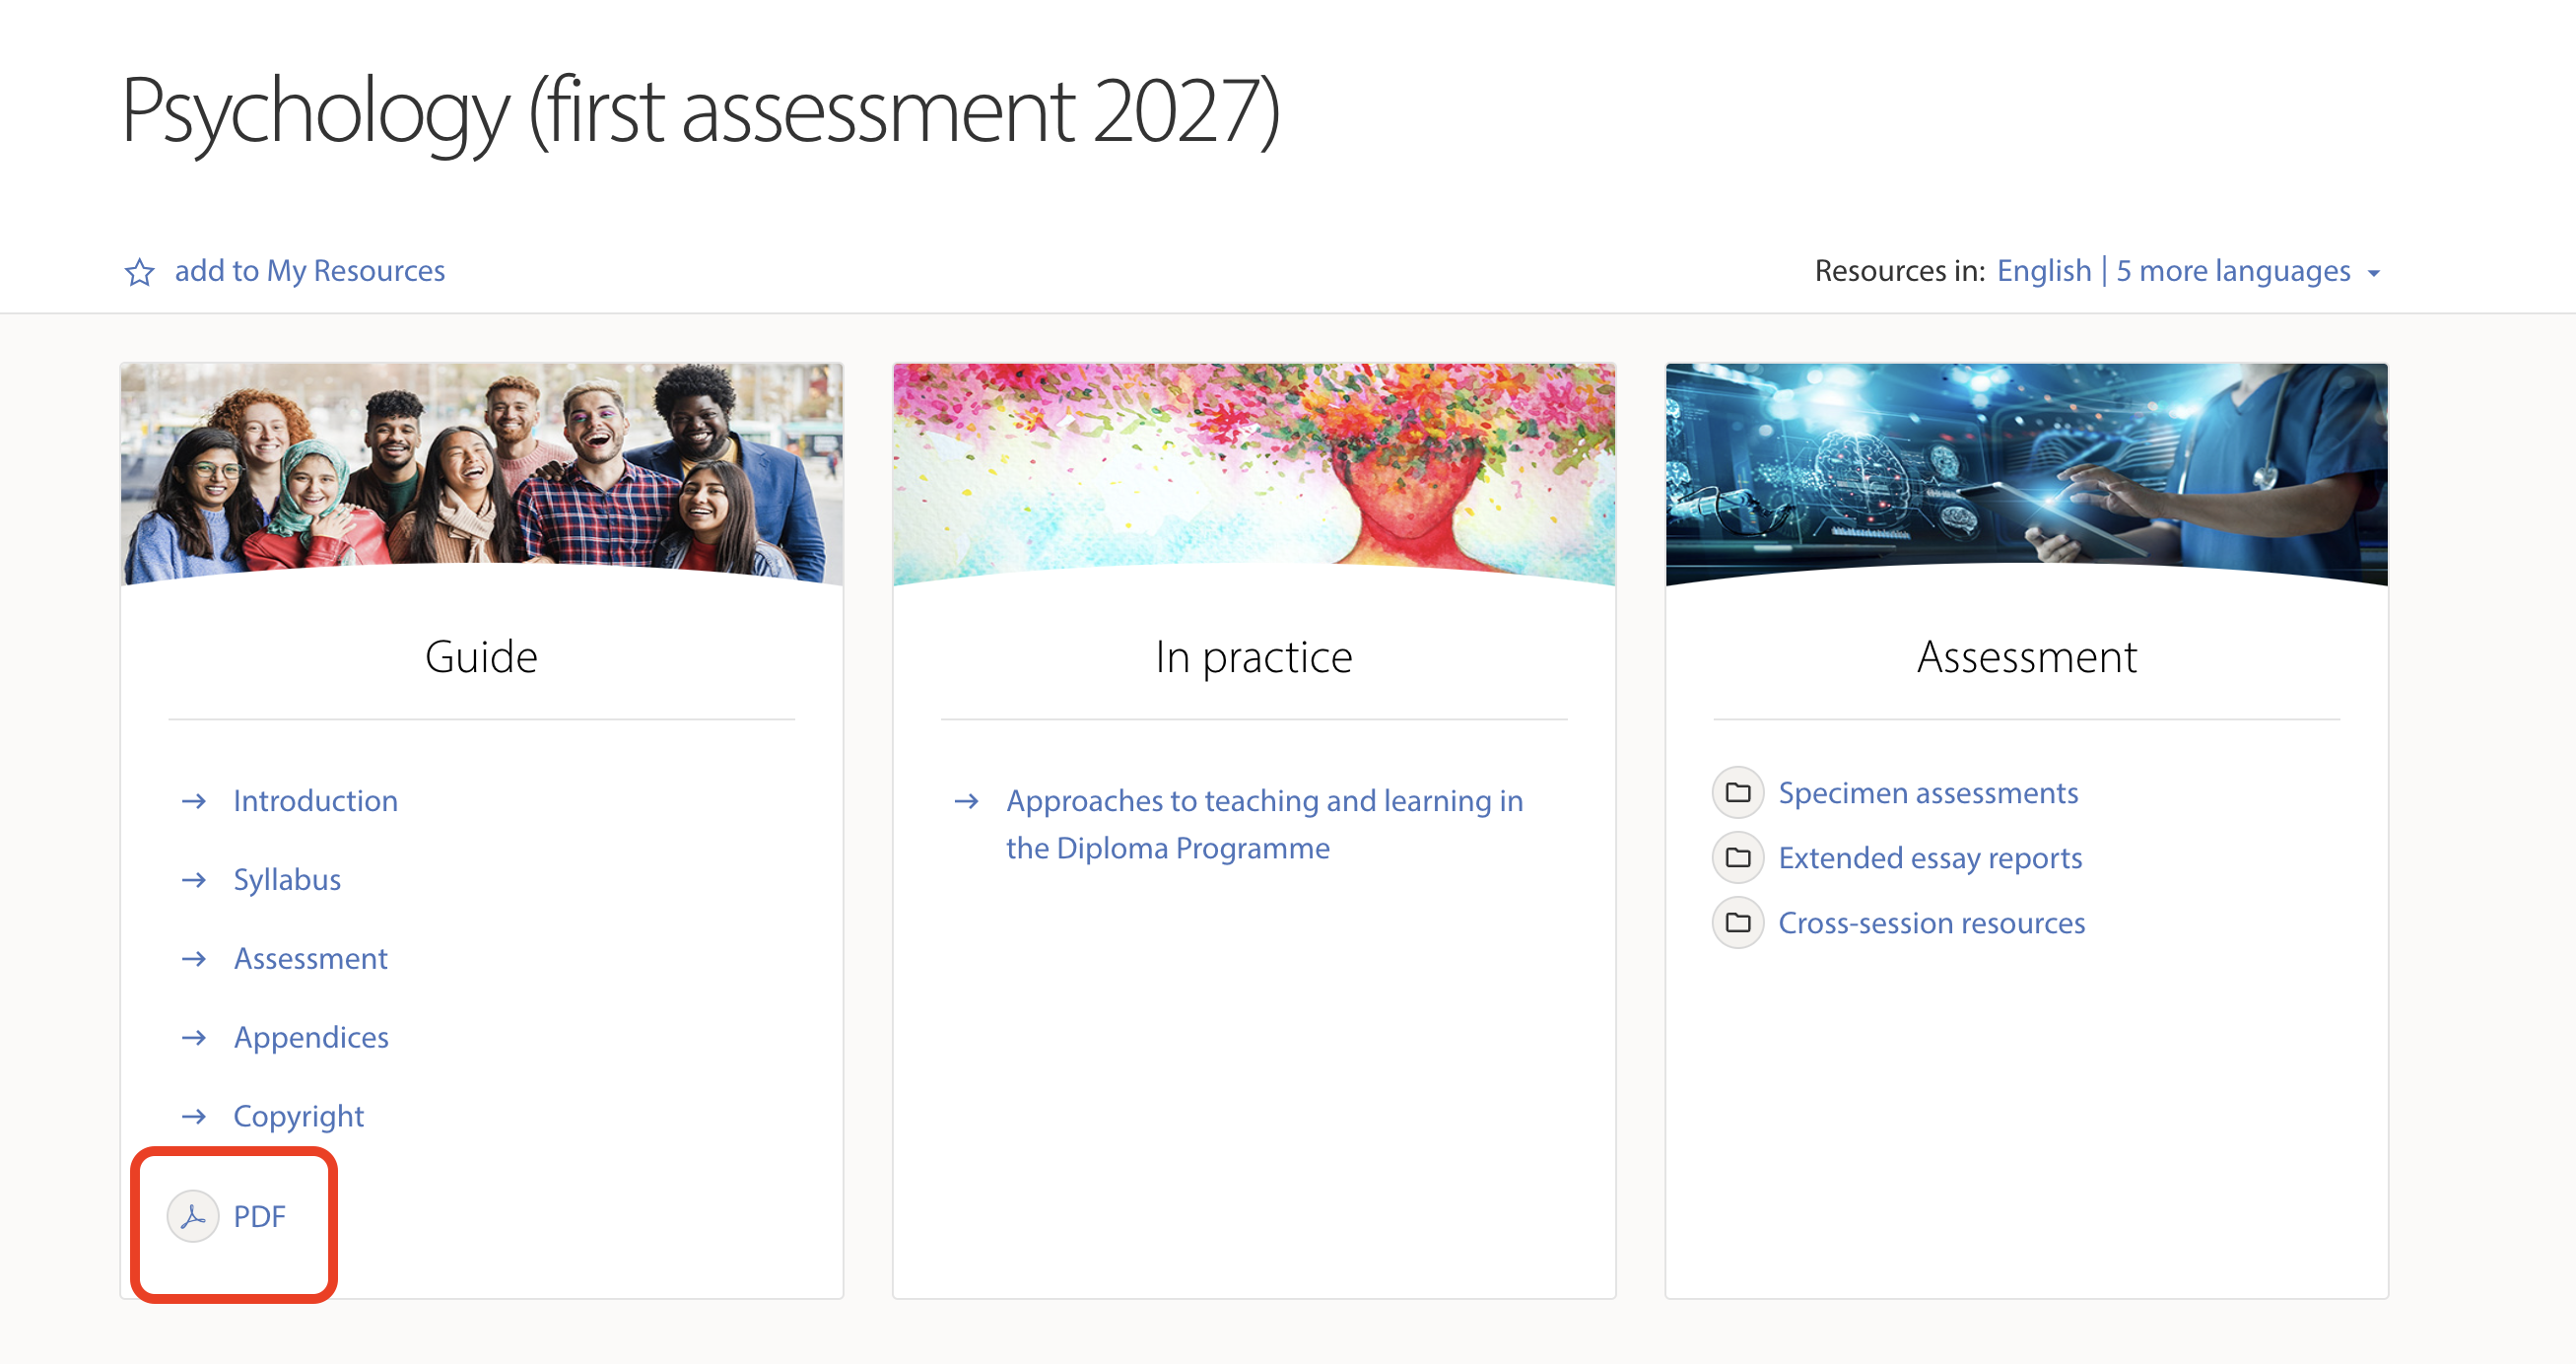
Task: Open the Appendices section
Action: (x=311, y=1038)
